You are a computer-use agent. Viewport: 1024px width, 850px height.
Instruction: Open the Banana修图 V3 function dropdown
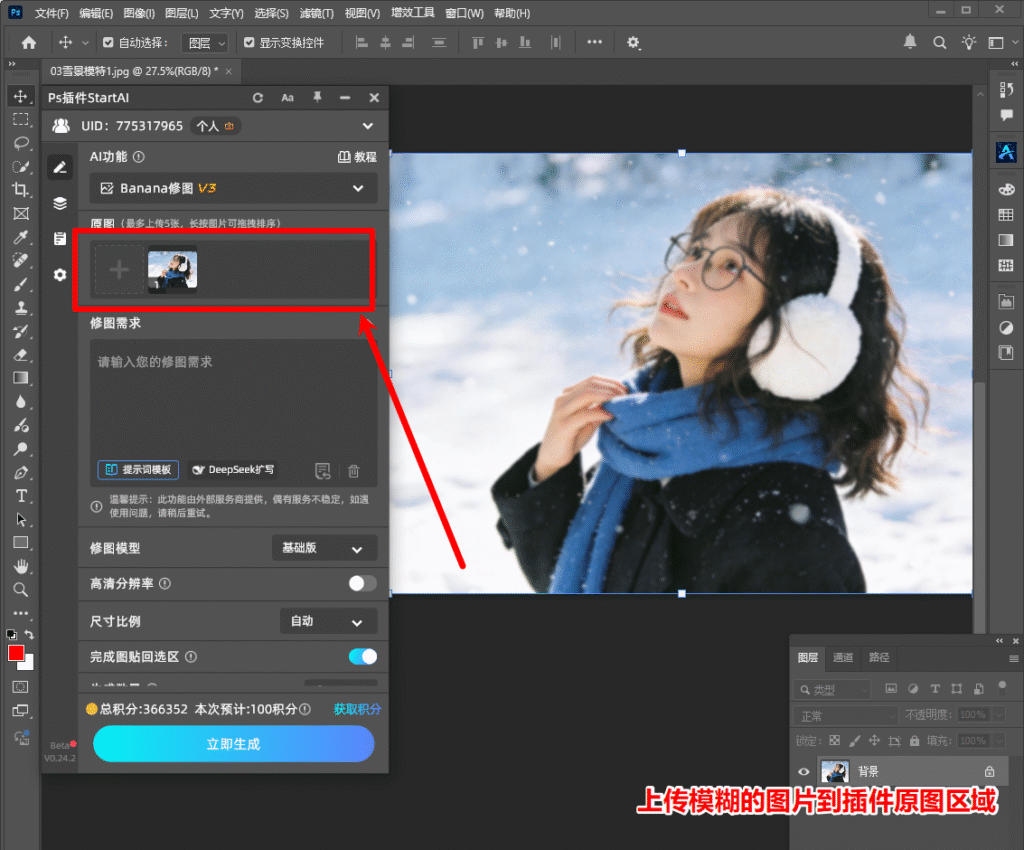[233, 188]
